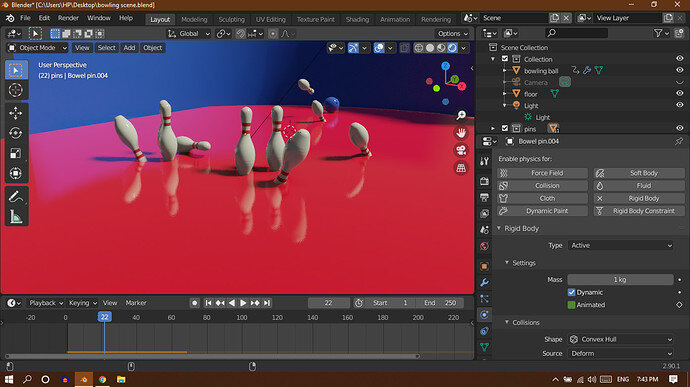Open the rigid body Type dropdown
This screenshot has height=387, width=690.
pos(621,246)
